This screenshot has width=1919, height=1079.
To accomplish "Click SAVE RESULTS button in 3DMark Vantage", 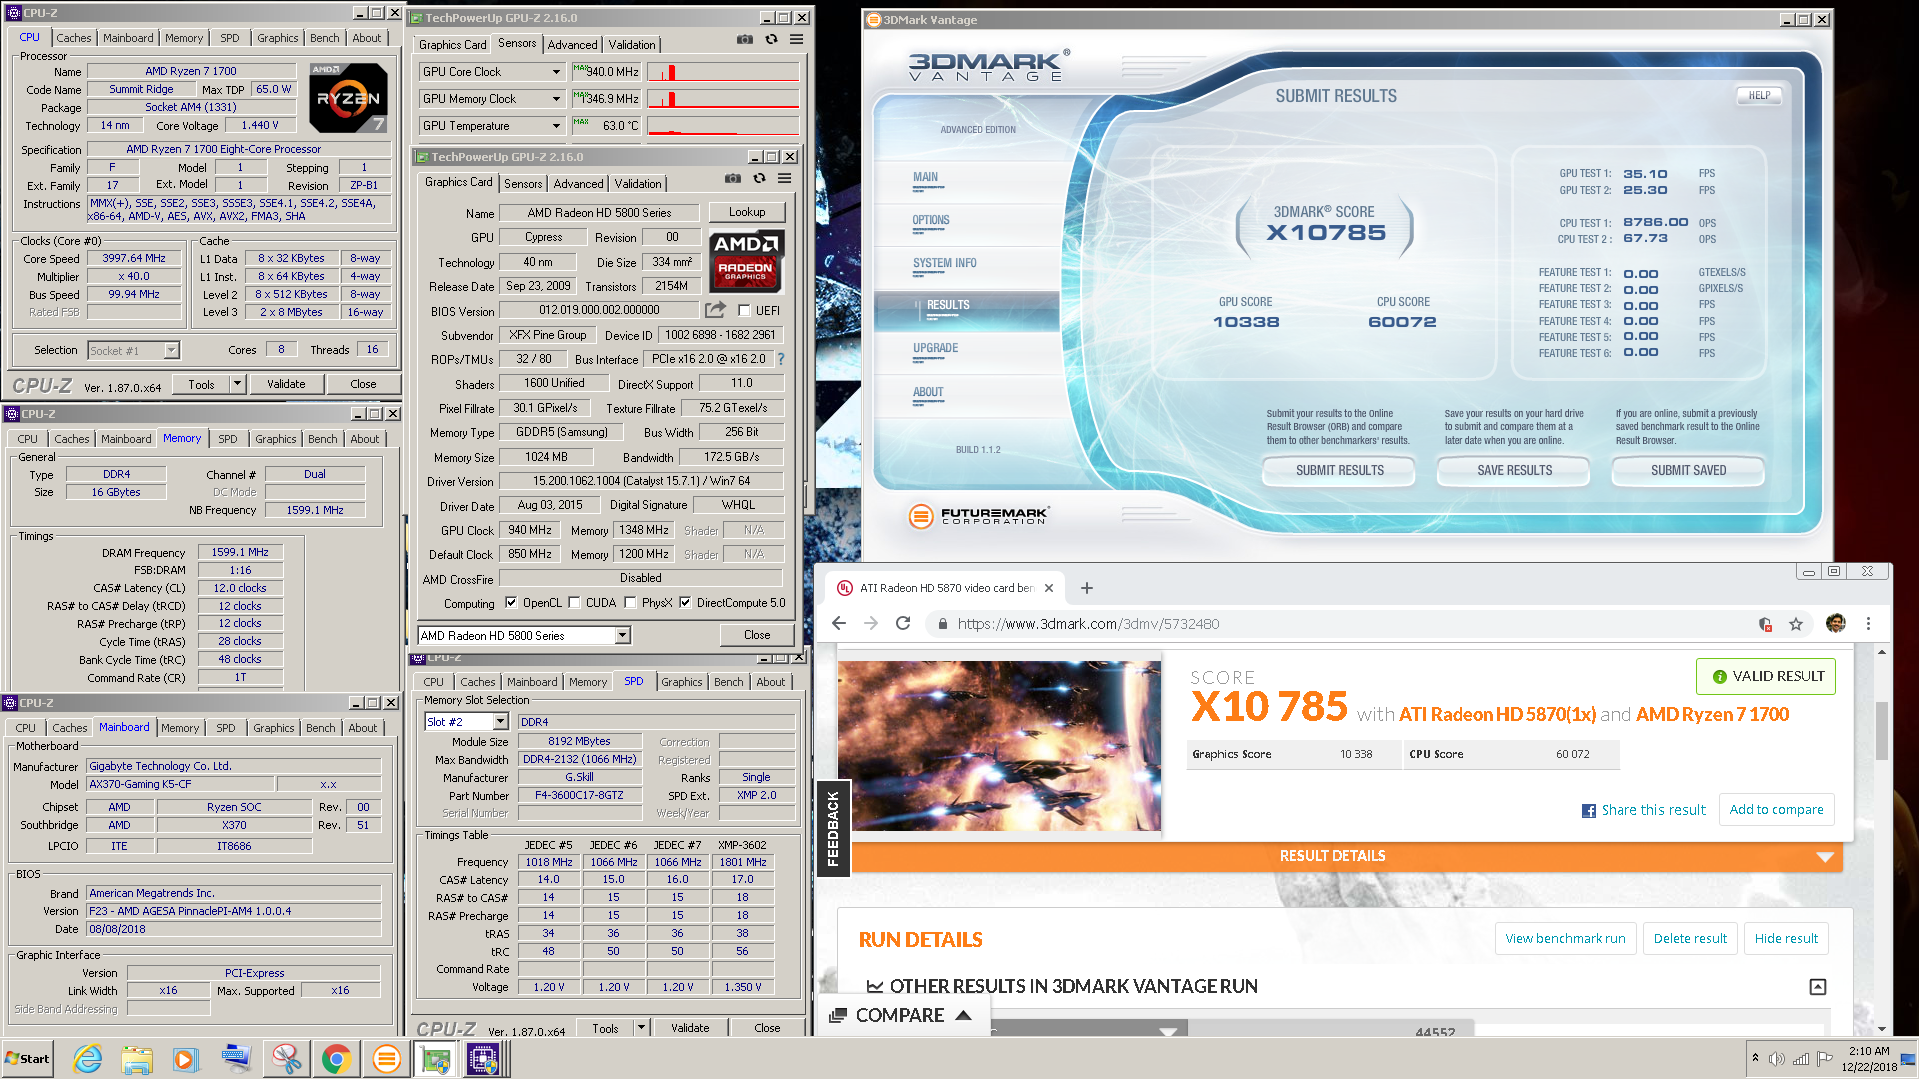I will pos(1514,470).
